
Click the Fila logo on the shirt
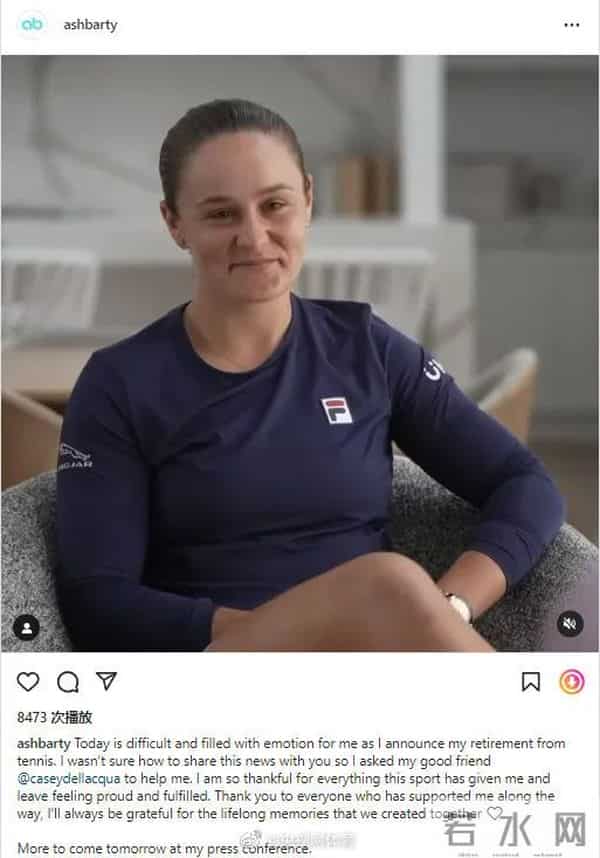(336, 410)
